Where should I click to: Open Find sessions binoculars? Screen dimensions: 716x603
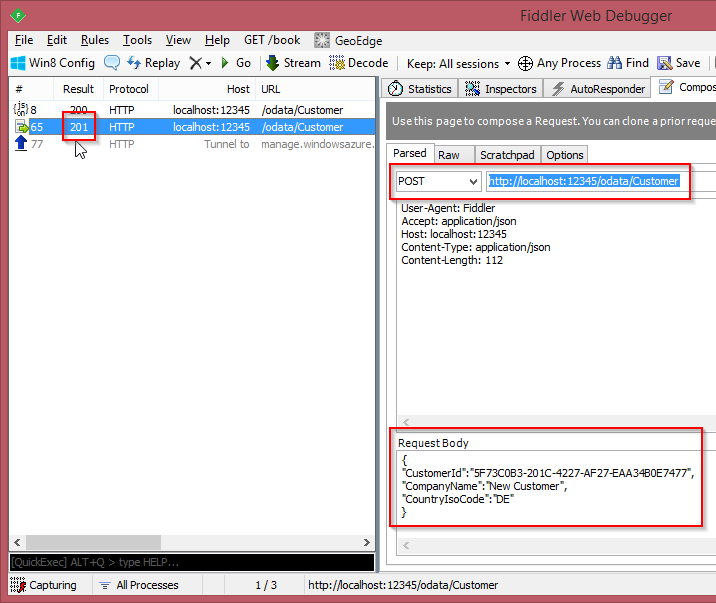point(627,63)
